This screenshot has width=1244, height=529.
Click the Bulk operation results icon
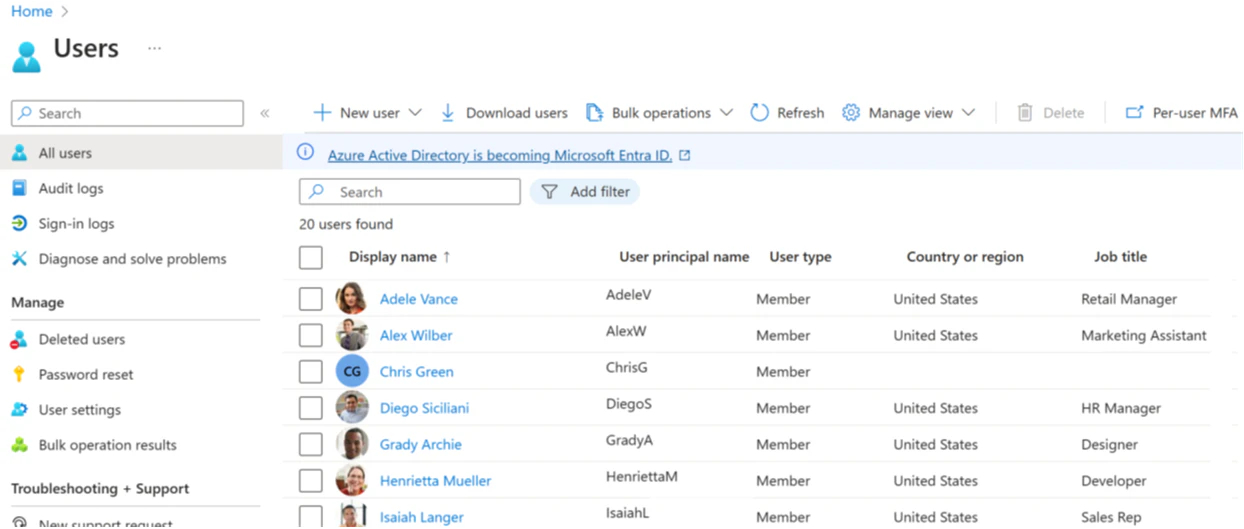pyautogui.click(x=19, y=445)
